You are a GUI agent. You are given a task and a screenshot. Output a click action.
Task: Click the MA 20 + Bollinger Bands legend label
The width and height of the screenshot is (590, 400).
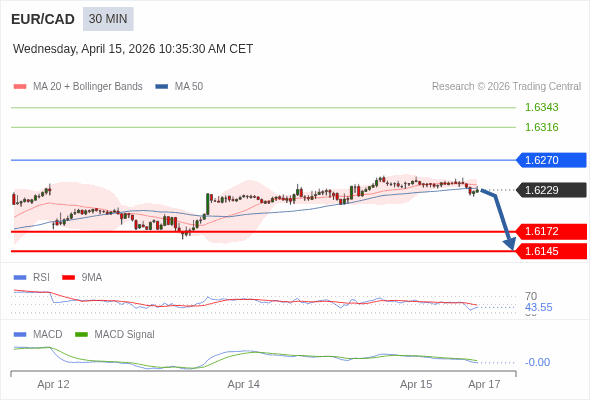click(88, 87)
